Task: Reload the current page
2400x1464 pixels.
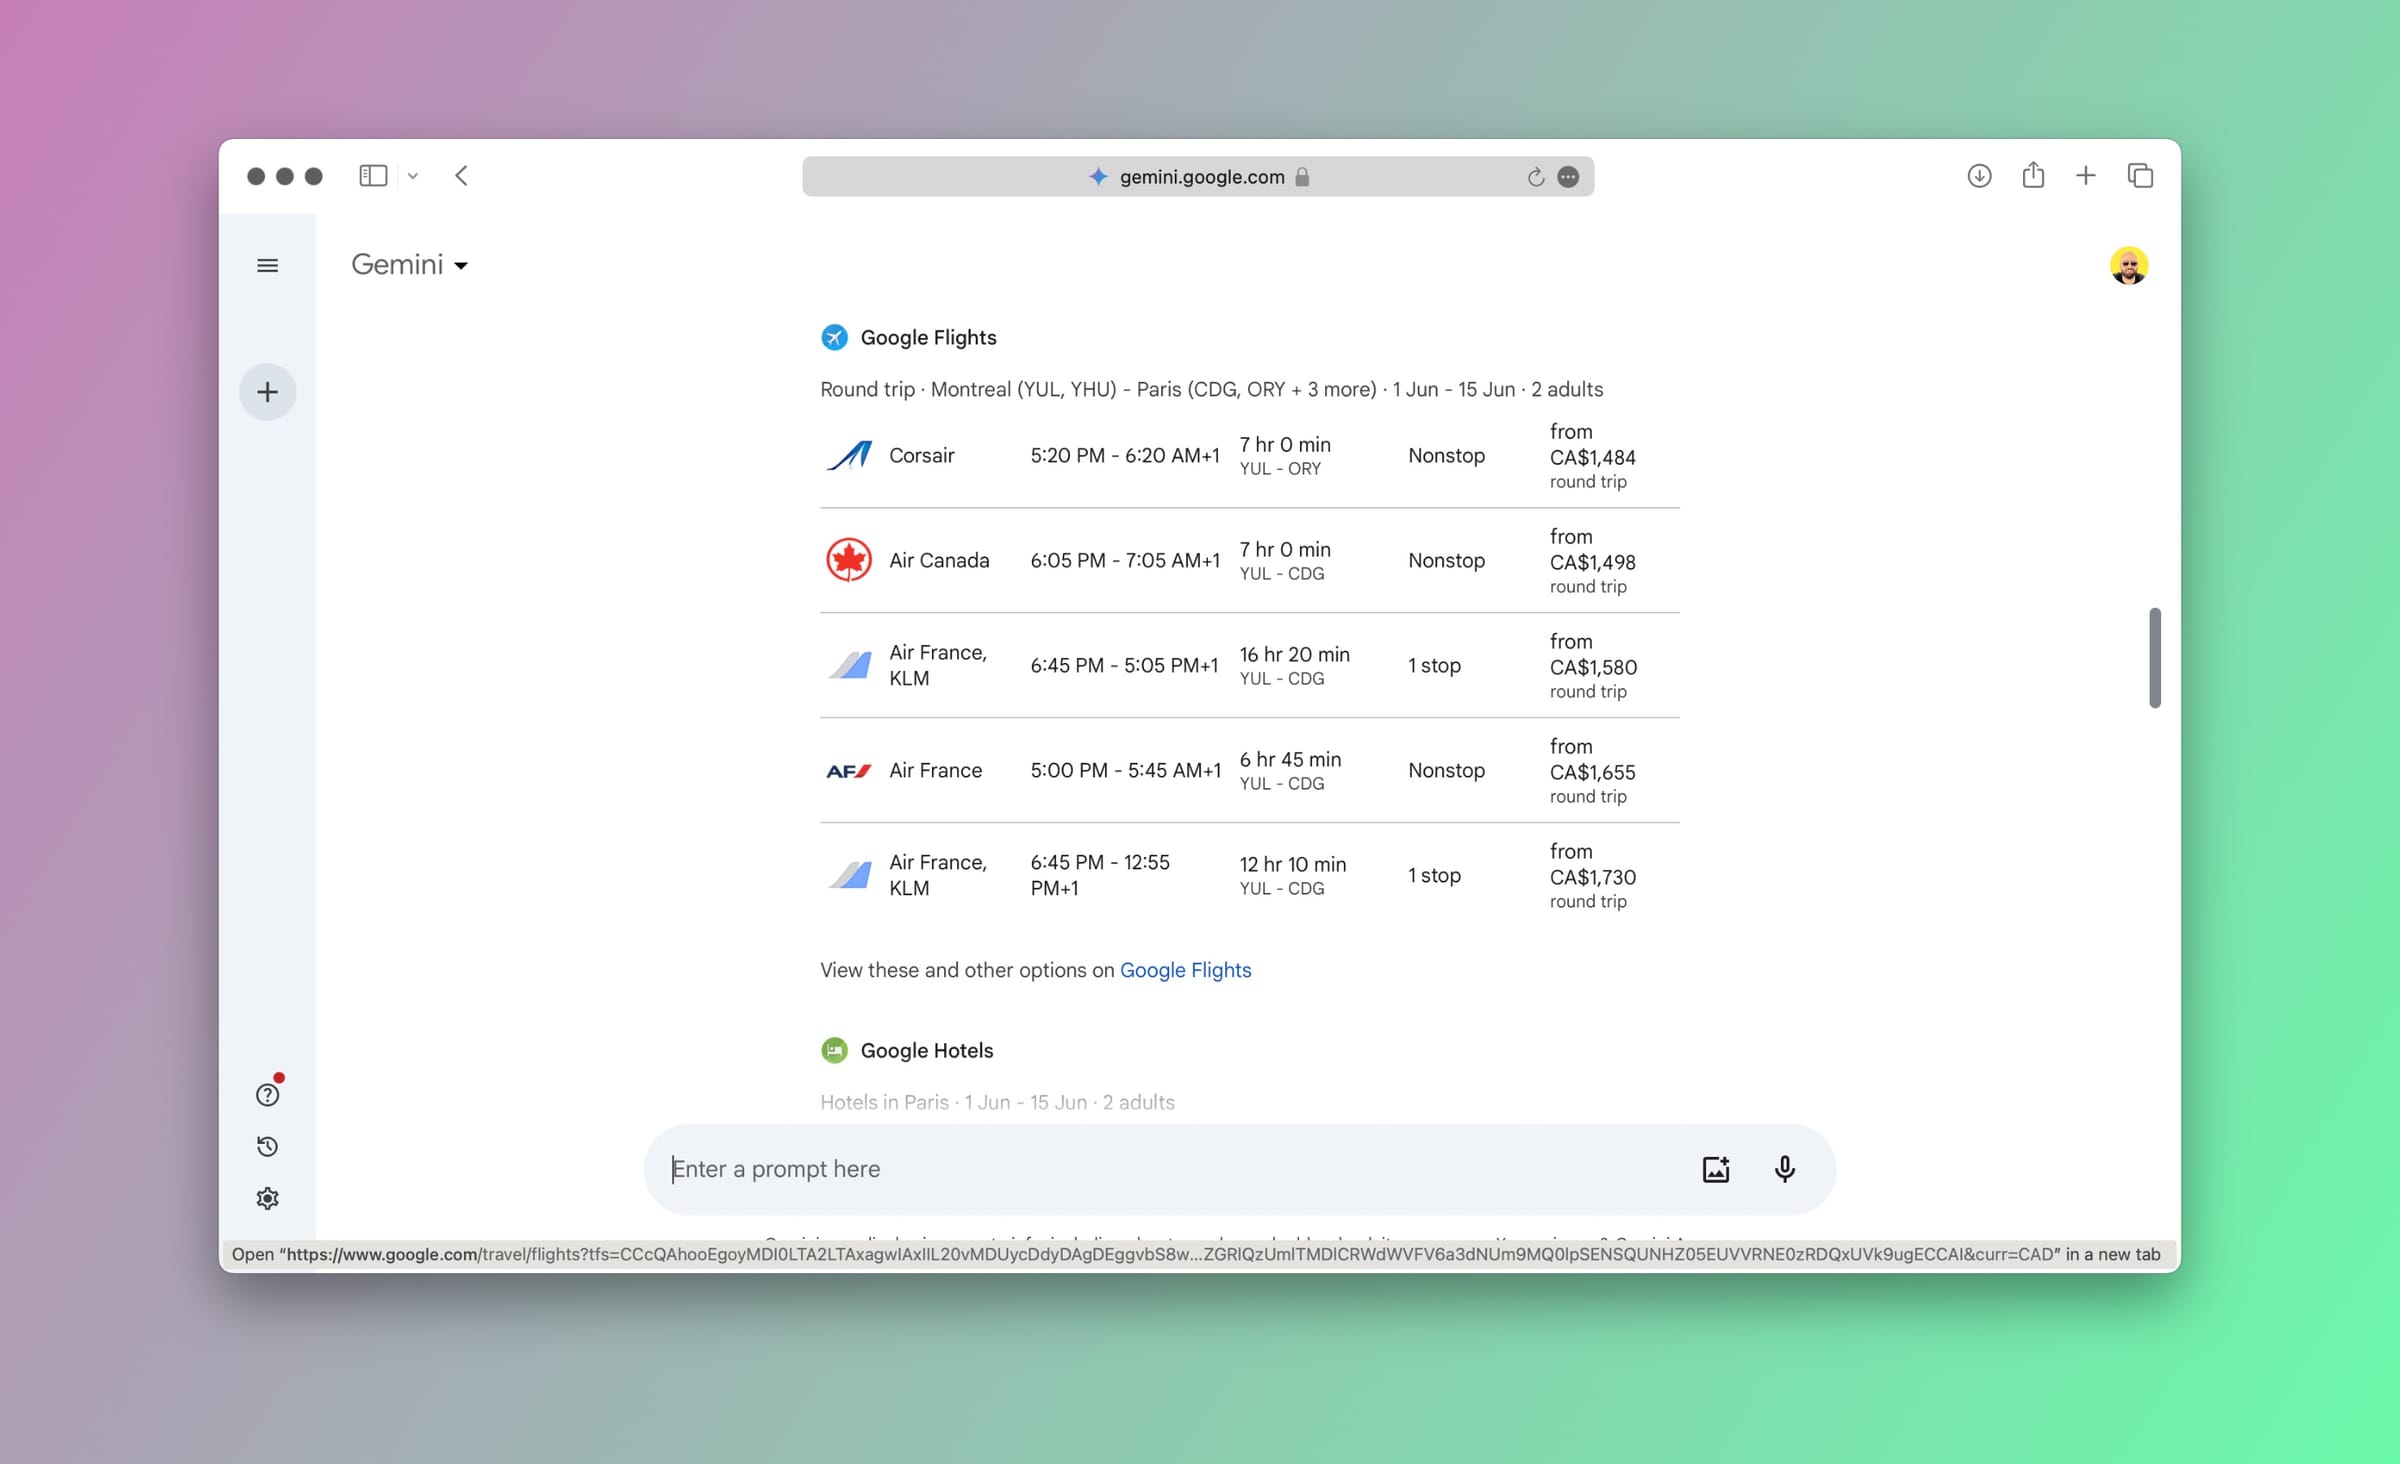Action: coord(1535,176)
